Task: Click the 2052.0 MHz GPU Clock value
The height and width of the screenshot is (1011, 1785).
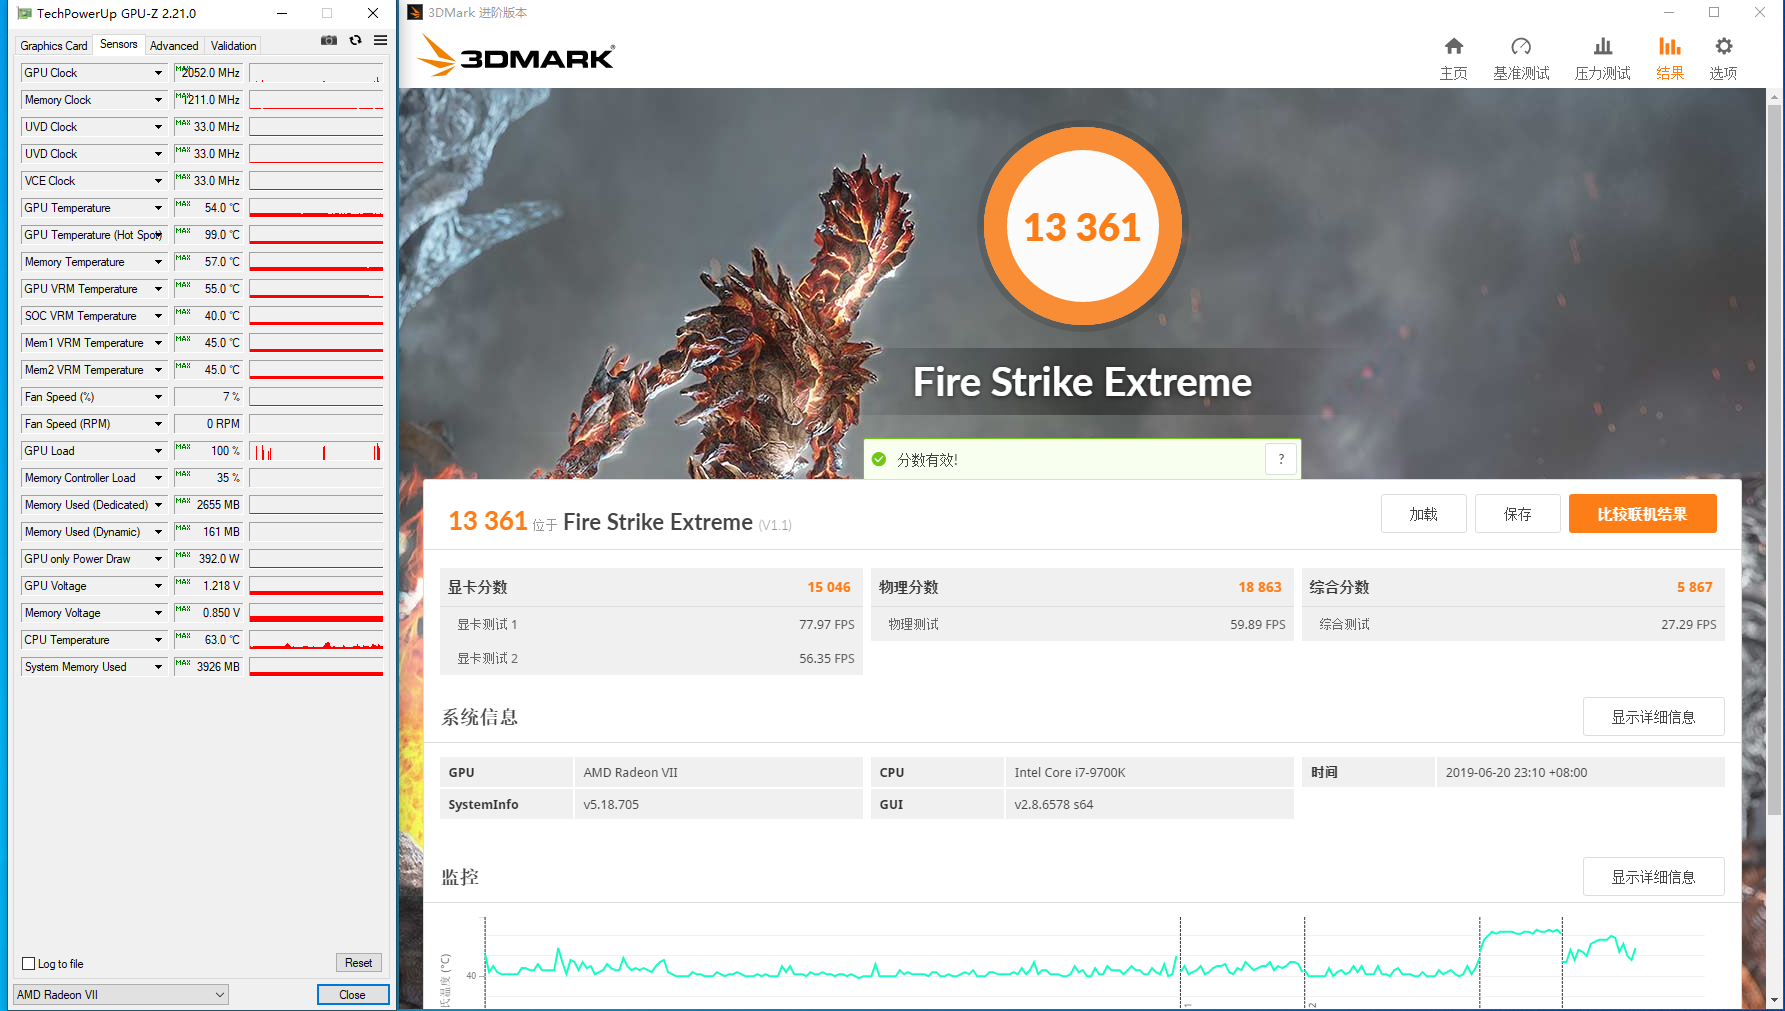Action: (208, 73)
